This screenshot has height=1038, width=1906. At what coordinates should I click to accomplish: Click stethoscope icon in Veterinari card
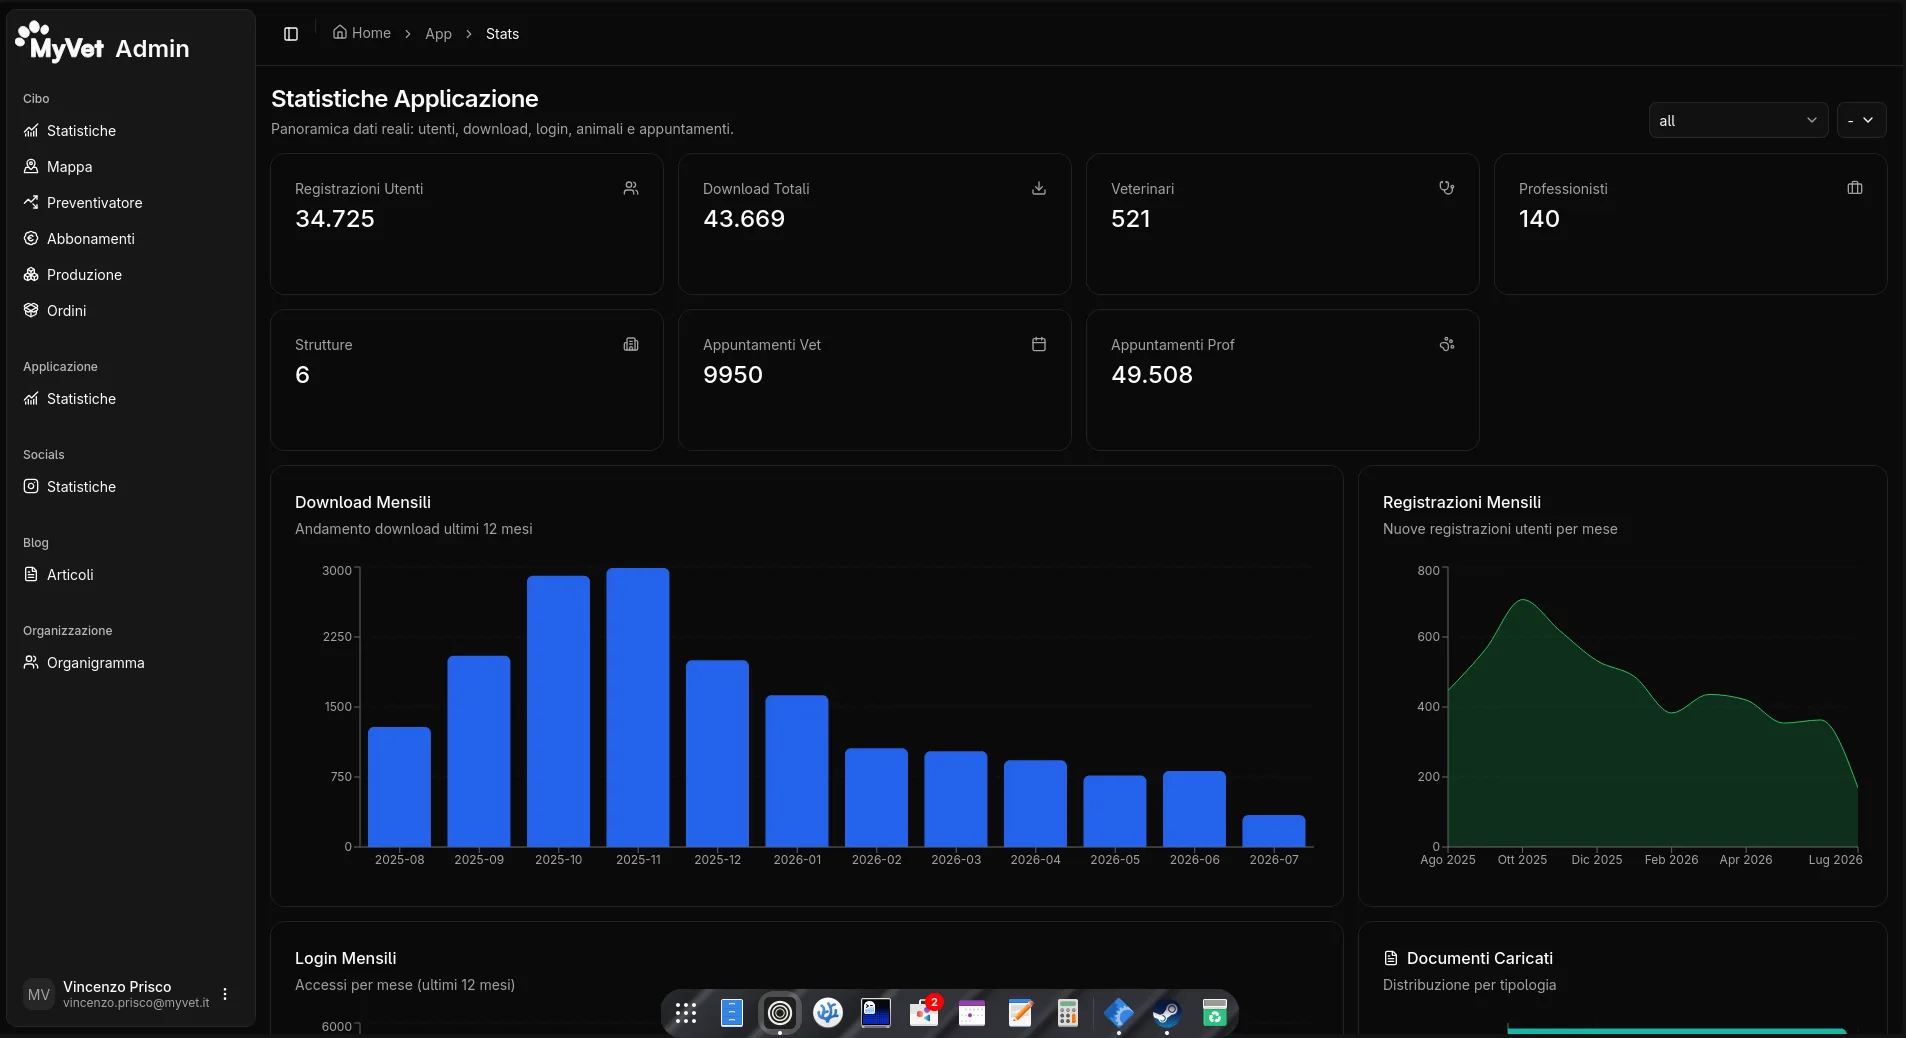click(x=1447, y=188)
